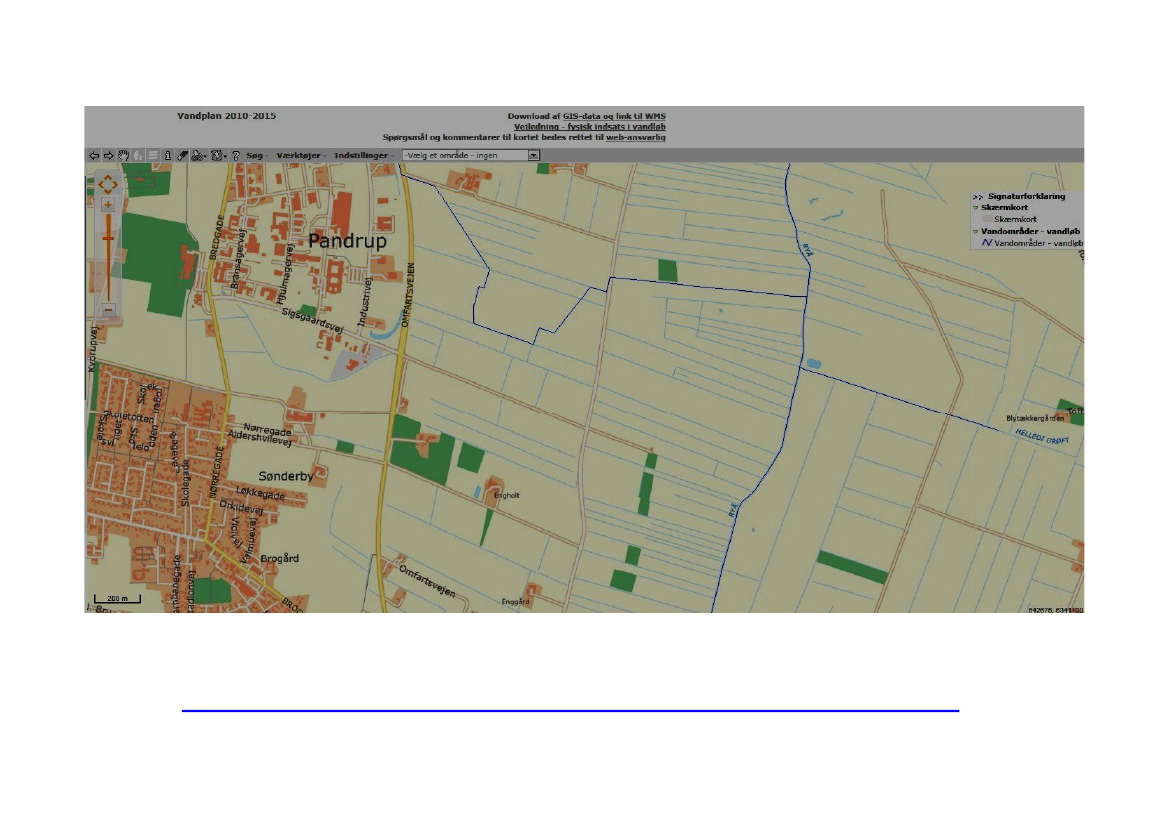Click the Brogård label on map
The width and height of the screenshot is (1169, 827).
pos(280,558)
